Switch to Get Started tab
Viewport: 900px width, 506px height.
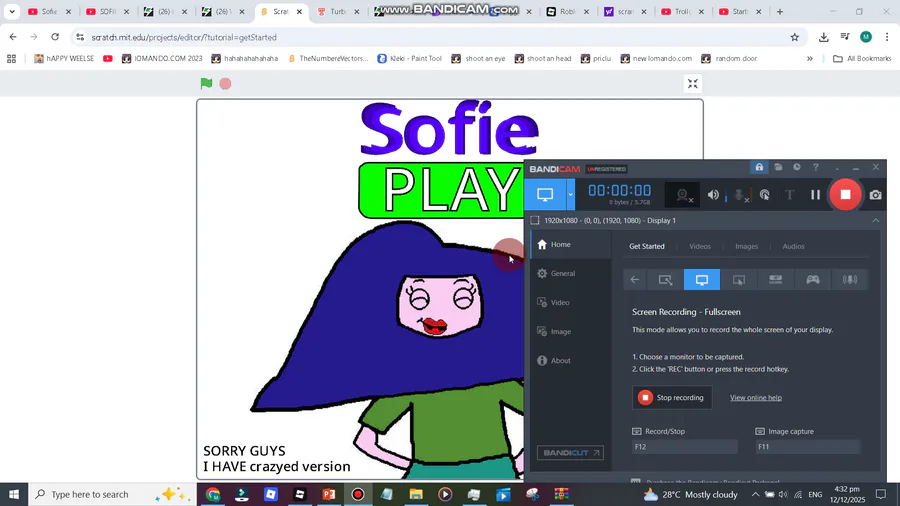point(646,246)
